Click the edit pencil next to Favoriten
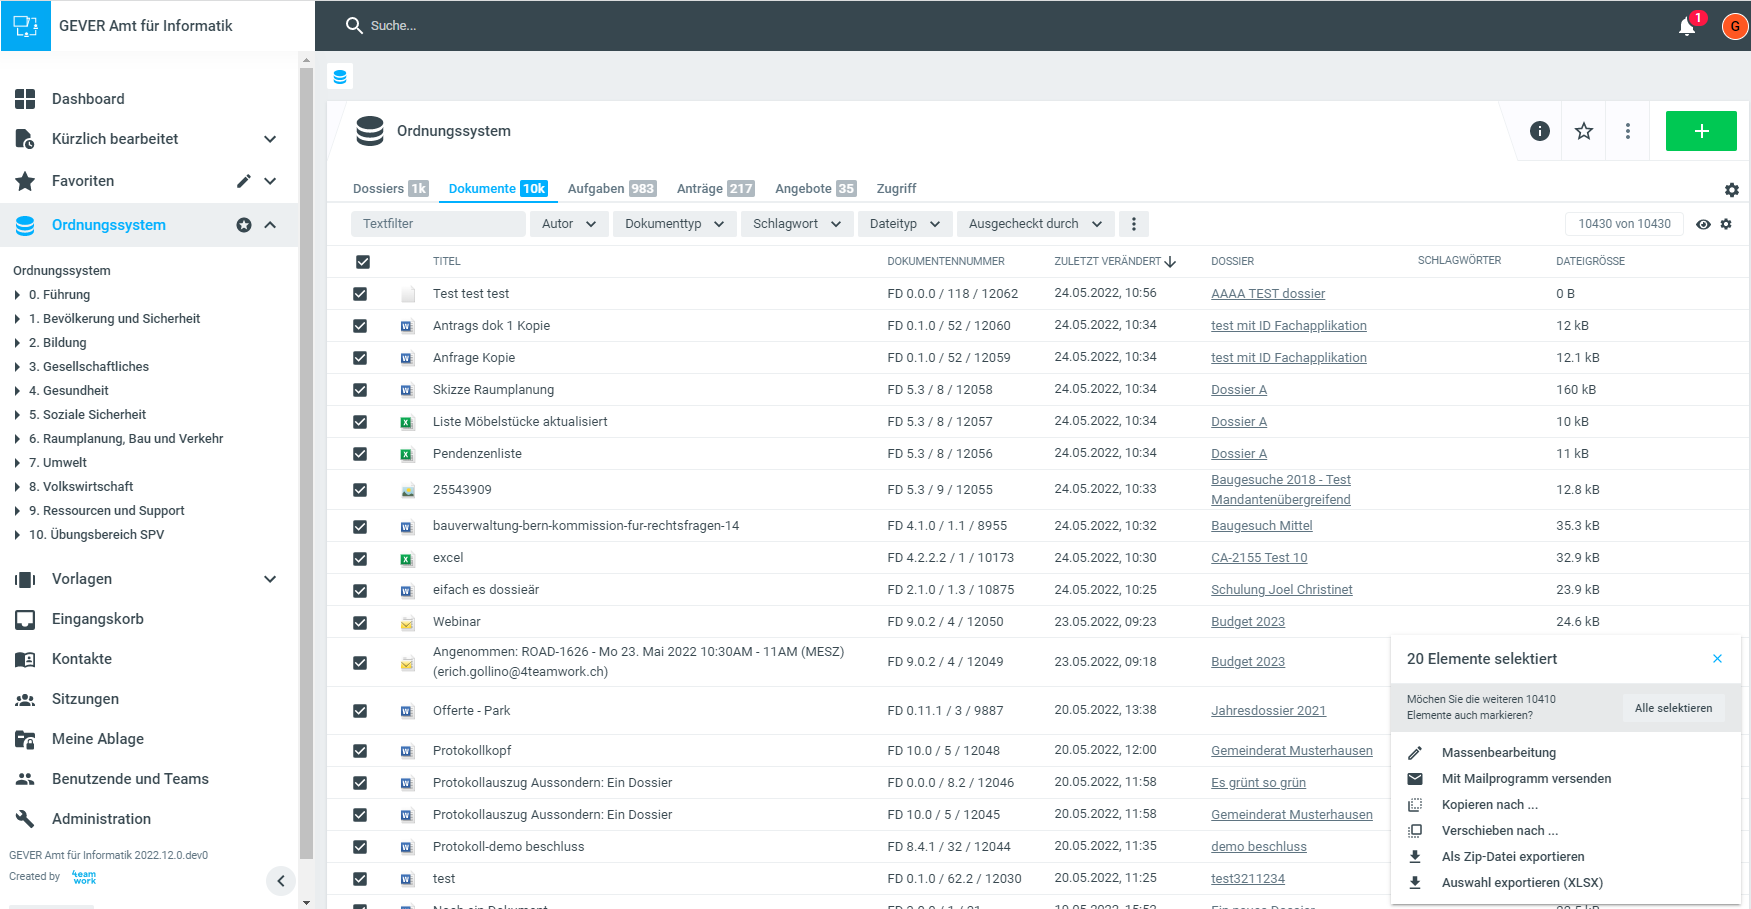The image size is (1751, 909). pyautogui.click(x=243, y=181)
